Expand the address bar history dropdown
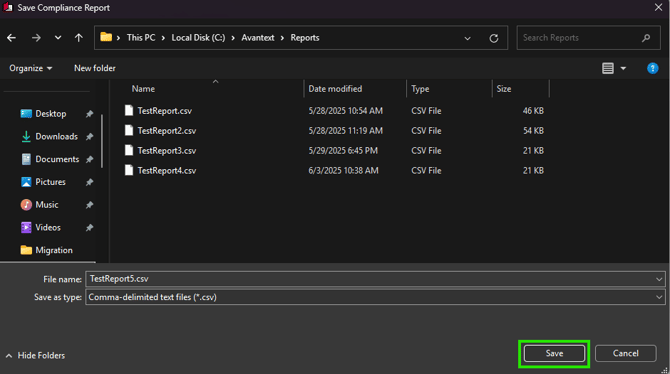 (467, 38)
